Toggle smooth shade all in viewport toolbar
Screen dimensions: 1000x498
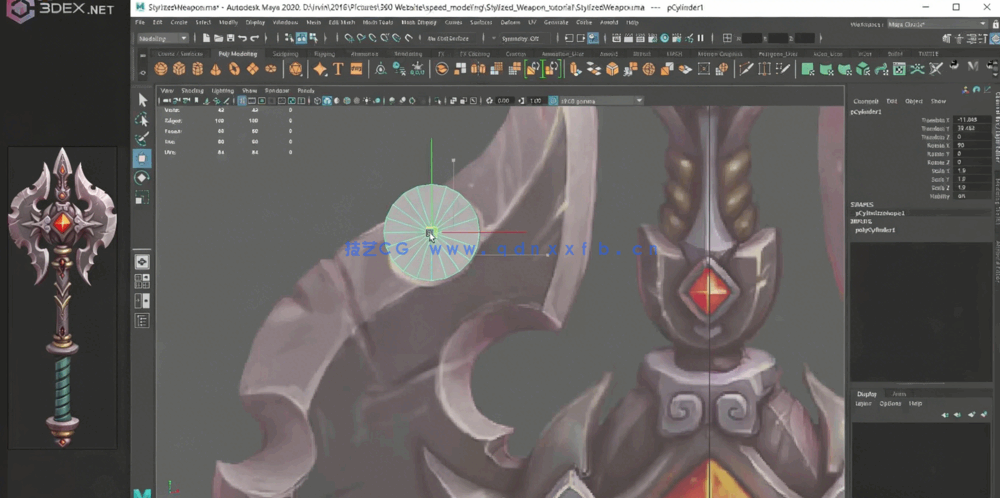(x=327, y=101)
